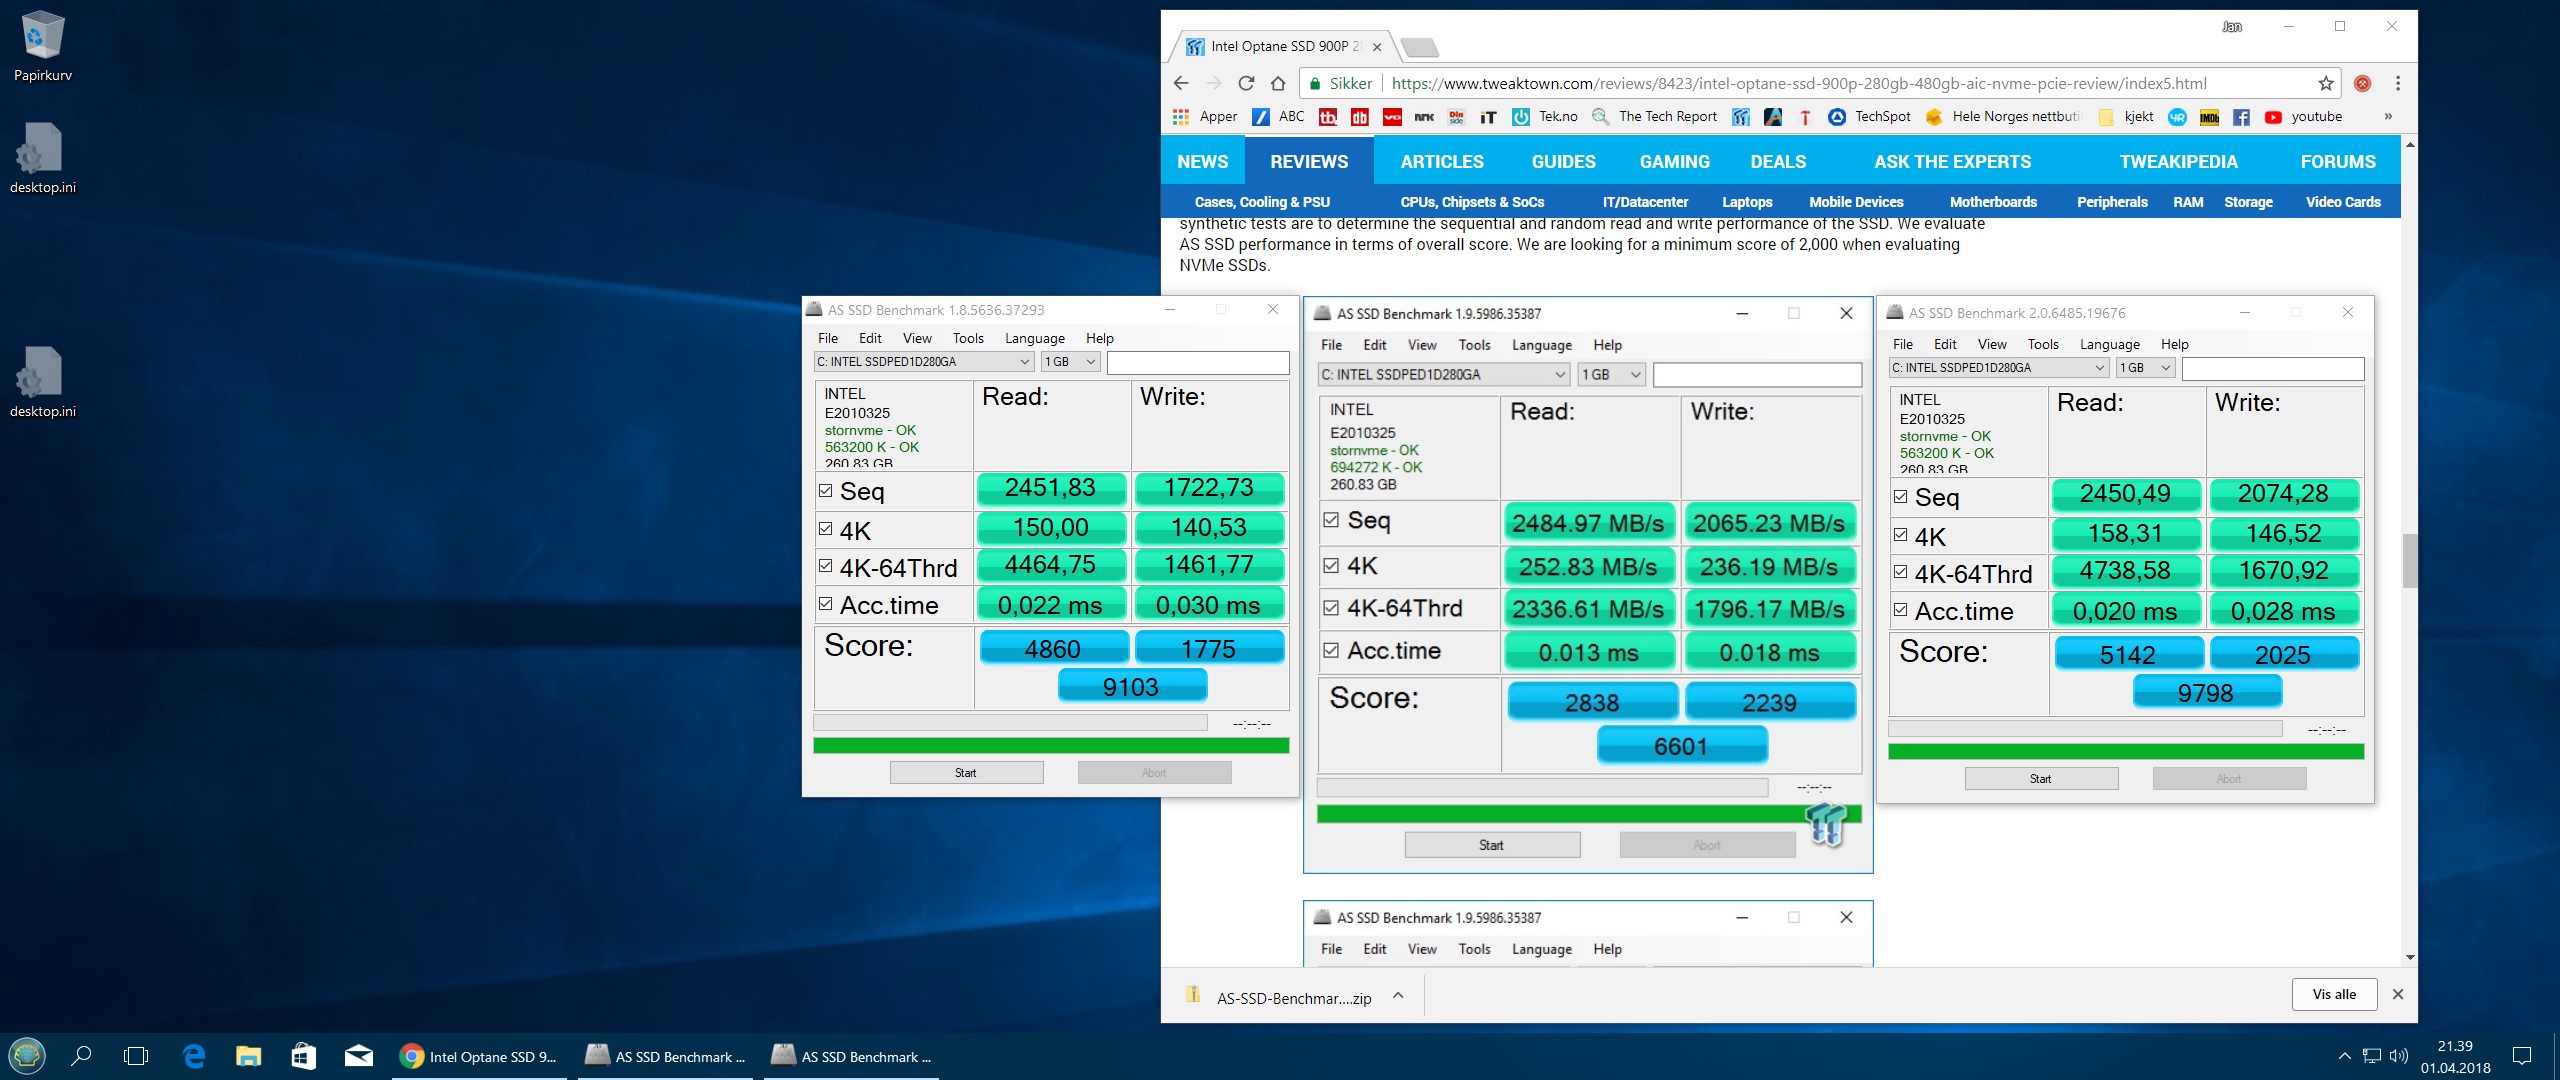Viewport: 2560px width, 1080px height.
Task: Open taskbar search magnifier
Action: (82, 1056)
